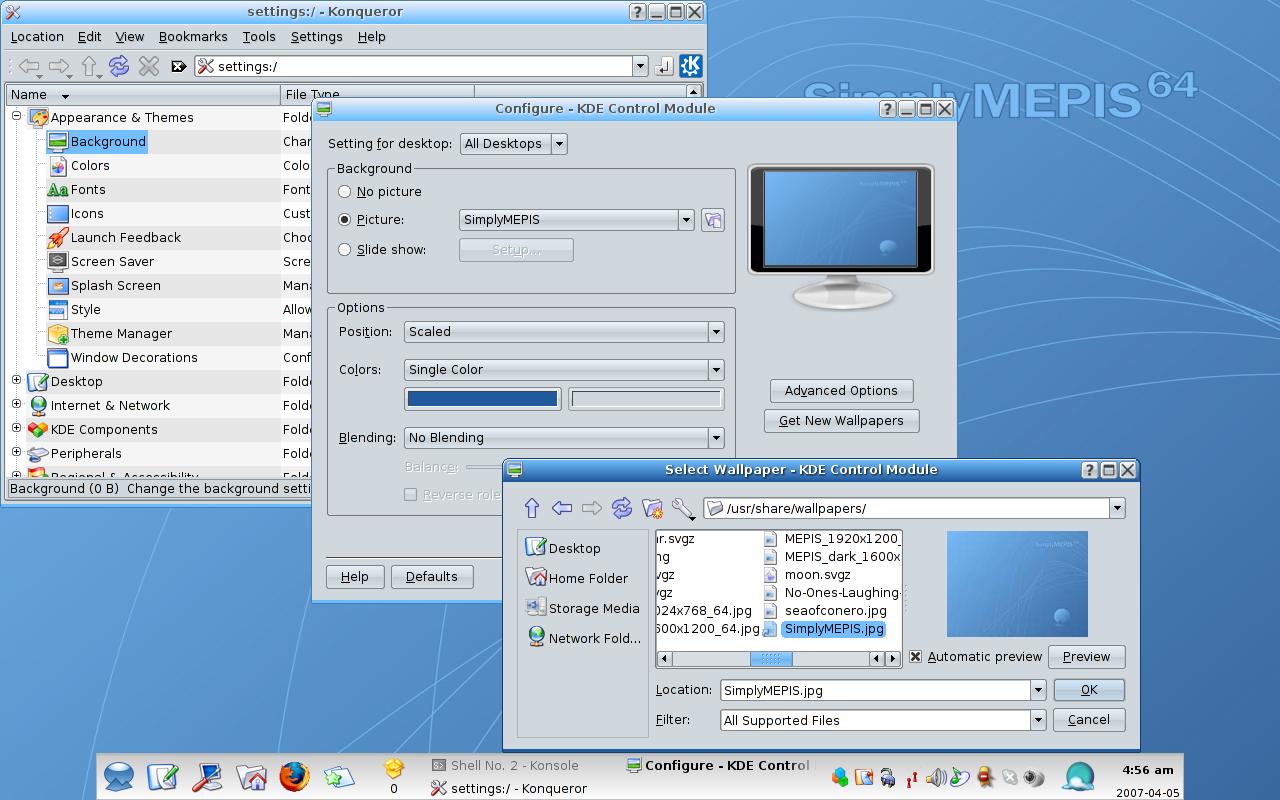This screenshot has height=800, width=1280.
Task: Open Setting for desktop dropdown
Action: pyautogui.click(x=514, y=144)
